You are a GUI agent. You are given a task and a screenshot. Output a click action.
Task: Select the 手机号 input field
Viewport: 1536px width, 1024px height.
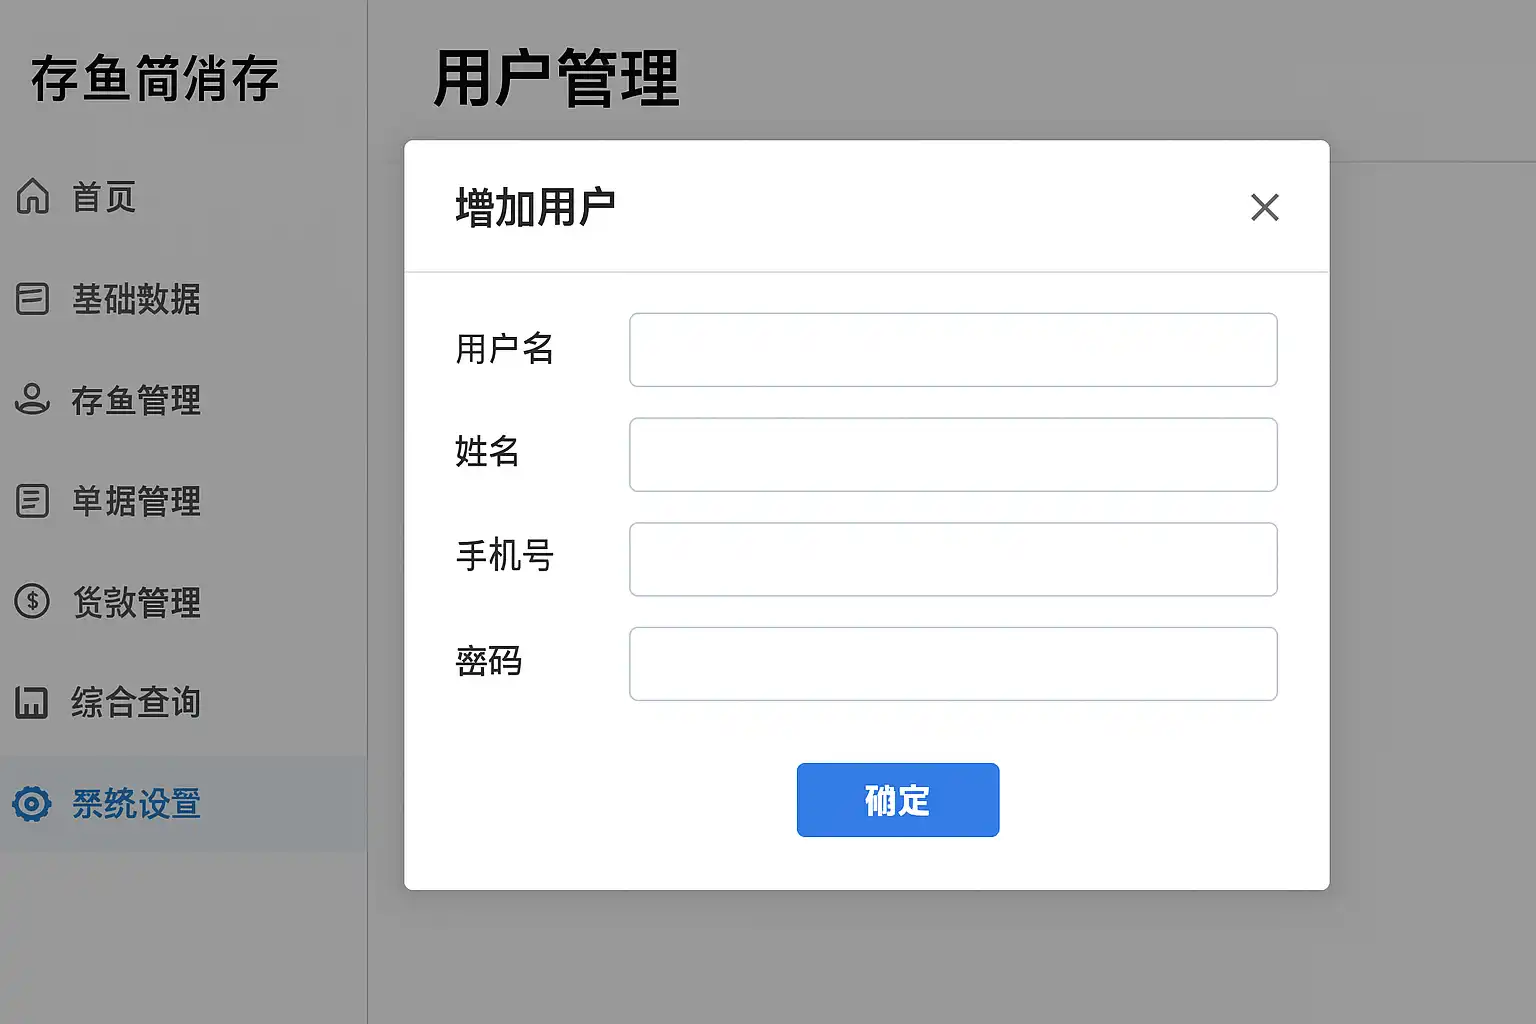(x=953, y=559)
